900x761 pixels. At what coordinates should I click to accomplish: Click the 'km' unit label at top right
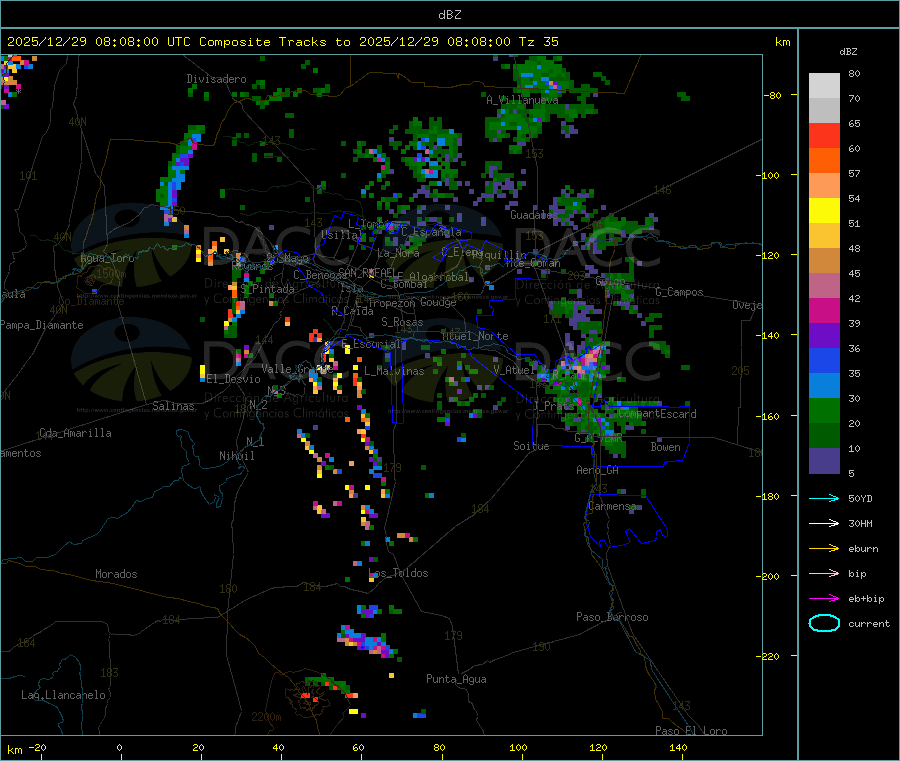pos(782,42)
